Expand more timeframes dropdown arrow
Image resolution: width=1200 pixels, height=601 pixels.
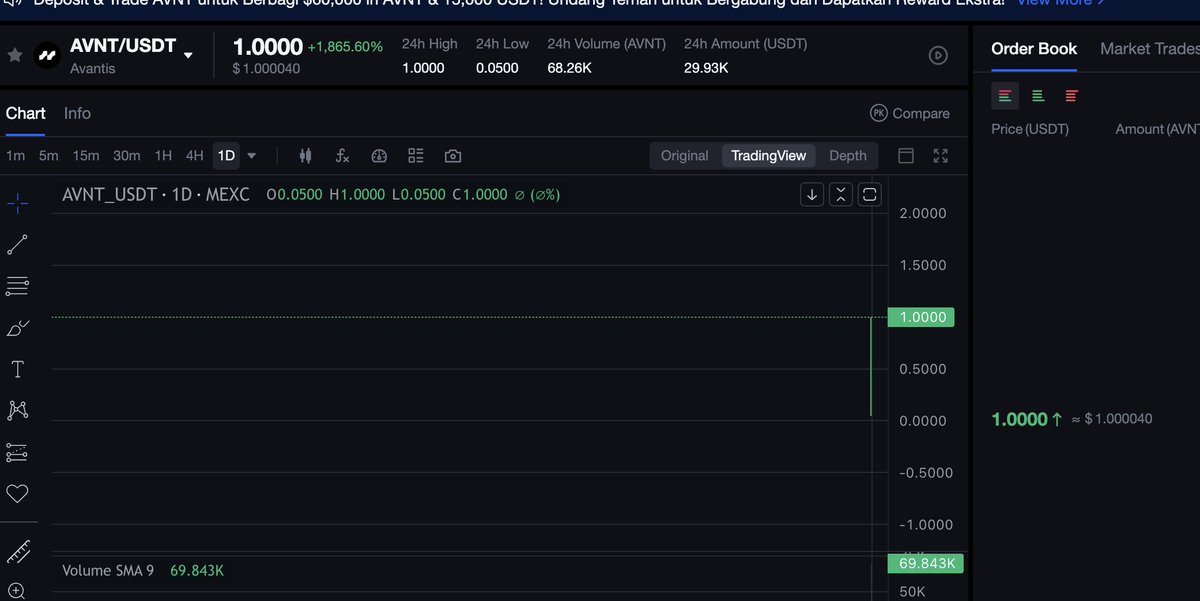(x=251, y=156)
